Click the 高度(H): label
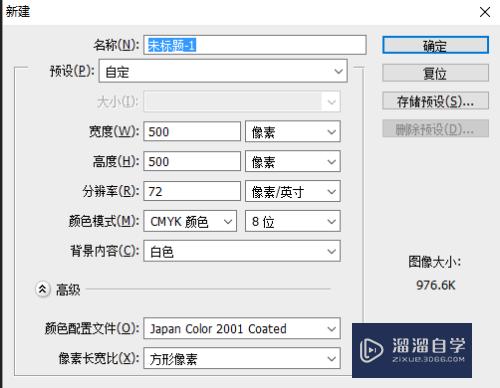This screenshot has height=388, width=500. tap(116, 161)
